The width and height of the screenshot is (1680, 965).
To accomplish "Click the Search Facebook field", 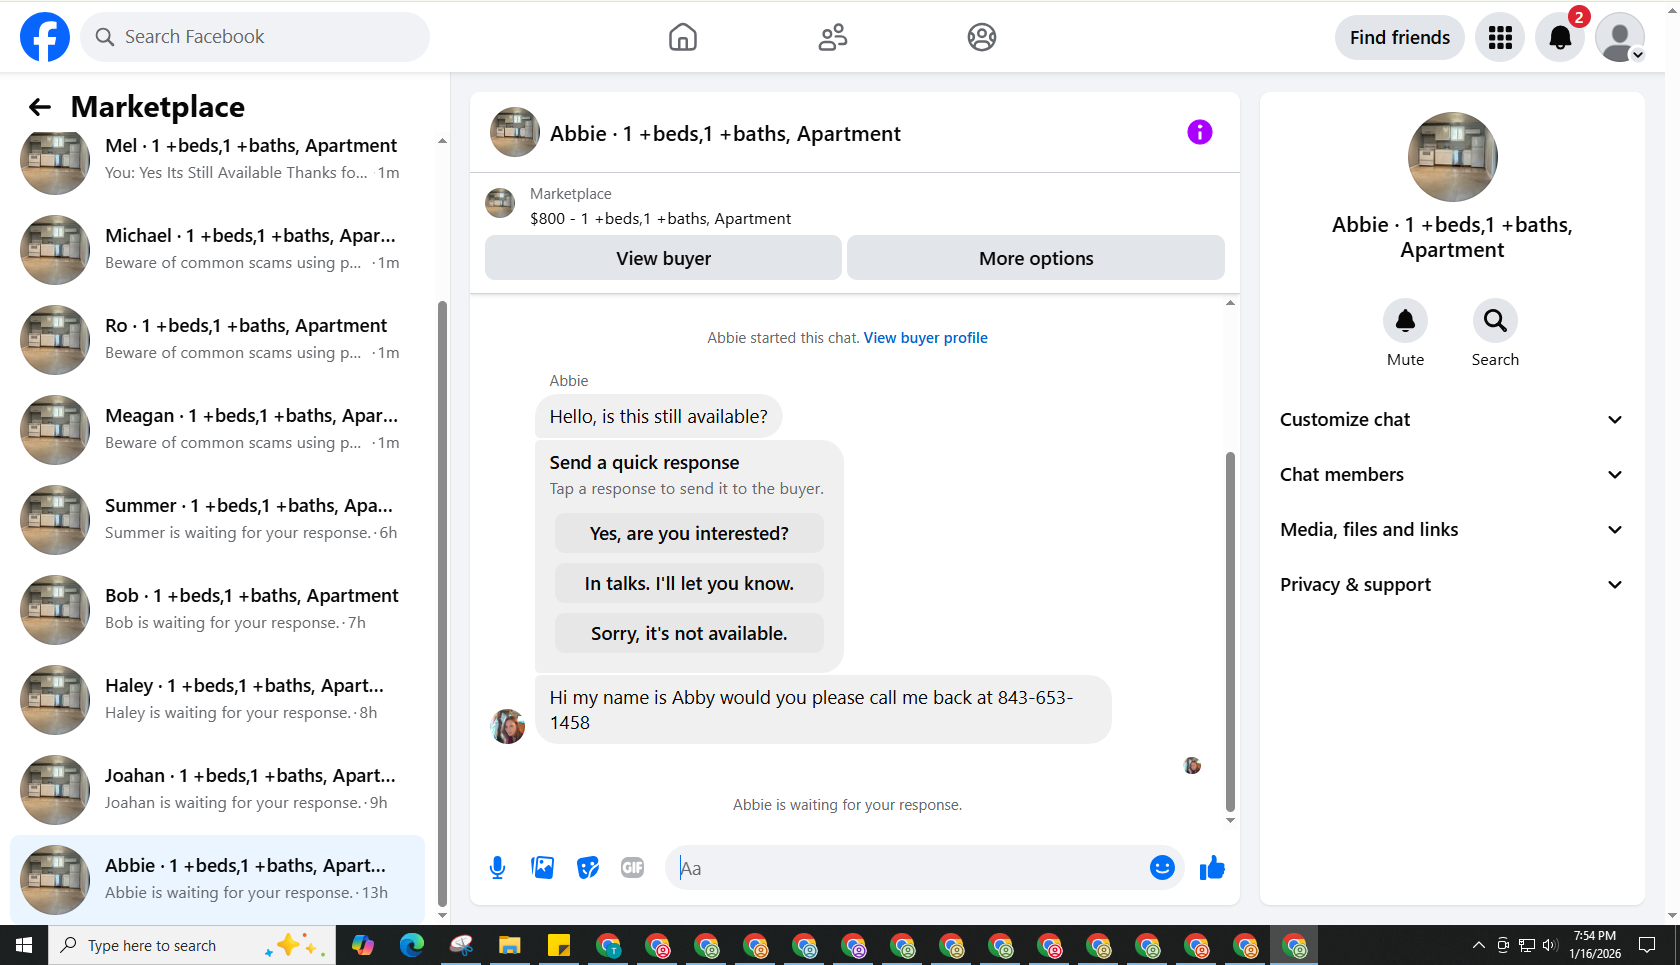I will point(255,37).
